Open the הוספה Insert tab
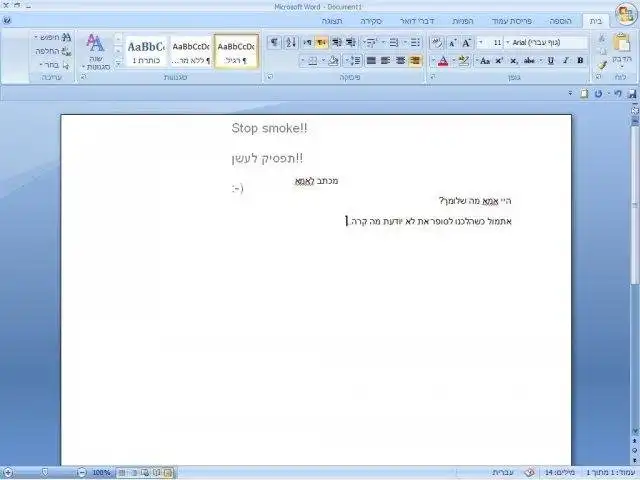 pos(560,21)
